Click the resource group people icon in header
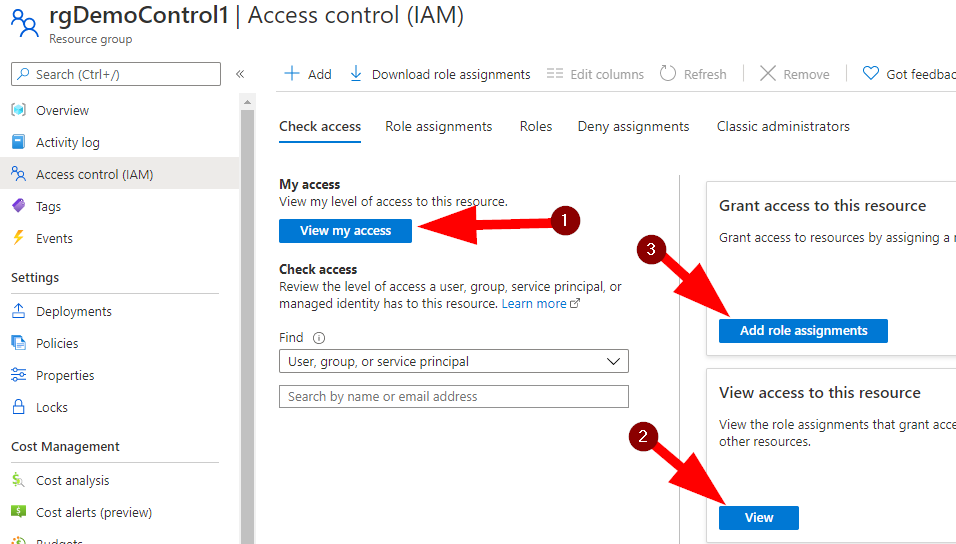Screen dimensions: 956x544 tap(24, 23)
